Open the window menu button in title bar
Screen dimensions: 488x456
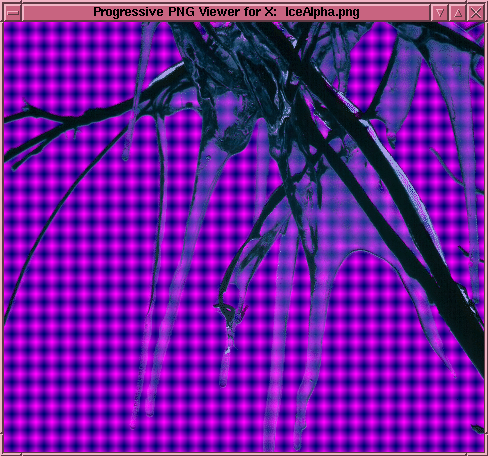click(13, 13)
